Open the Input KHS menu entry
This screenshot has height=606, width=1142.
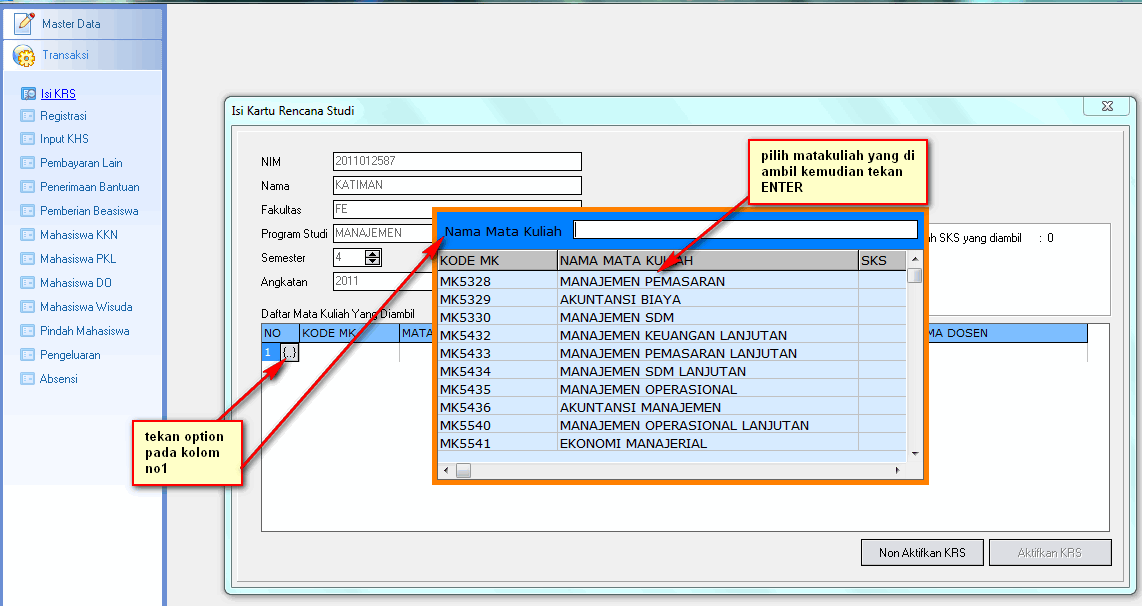coord(64,138)
